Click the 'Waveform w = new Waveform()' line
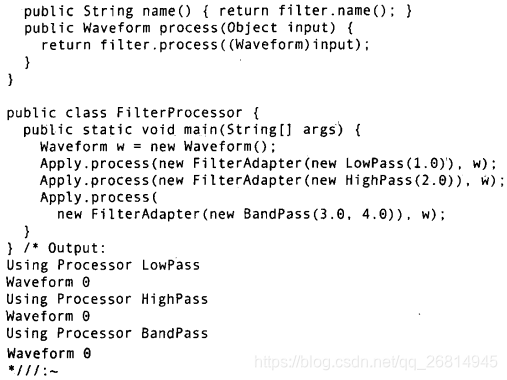This screenshot has height=380, width=507. point(158,146)
